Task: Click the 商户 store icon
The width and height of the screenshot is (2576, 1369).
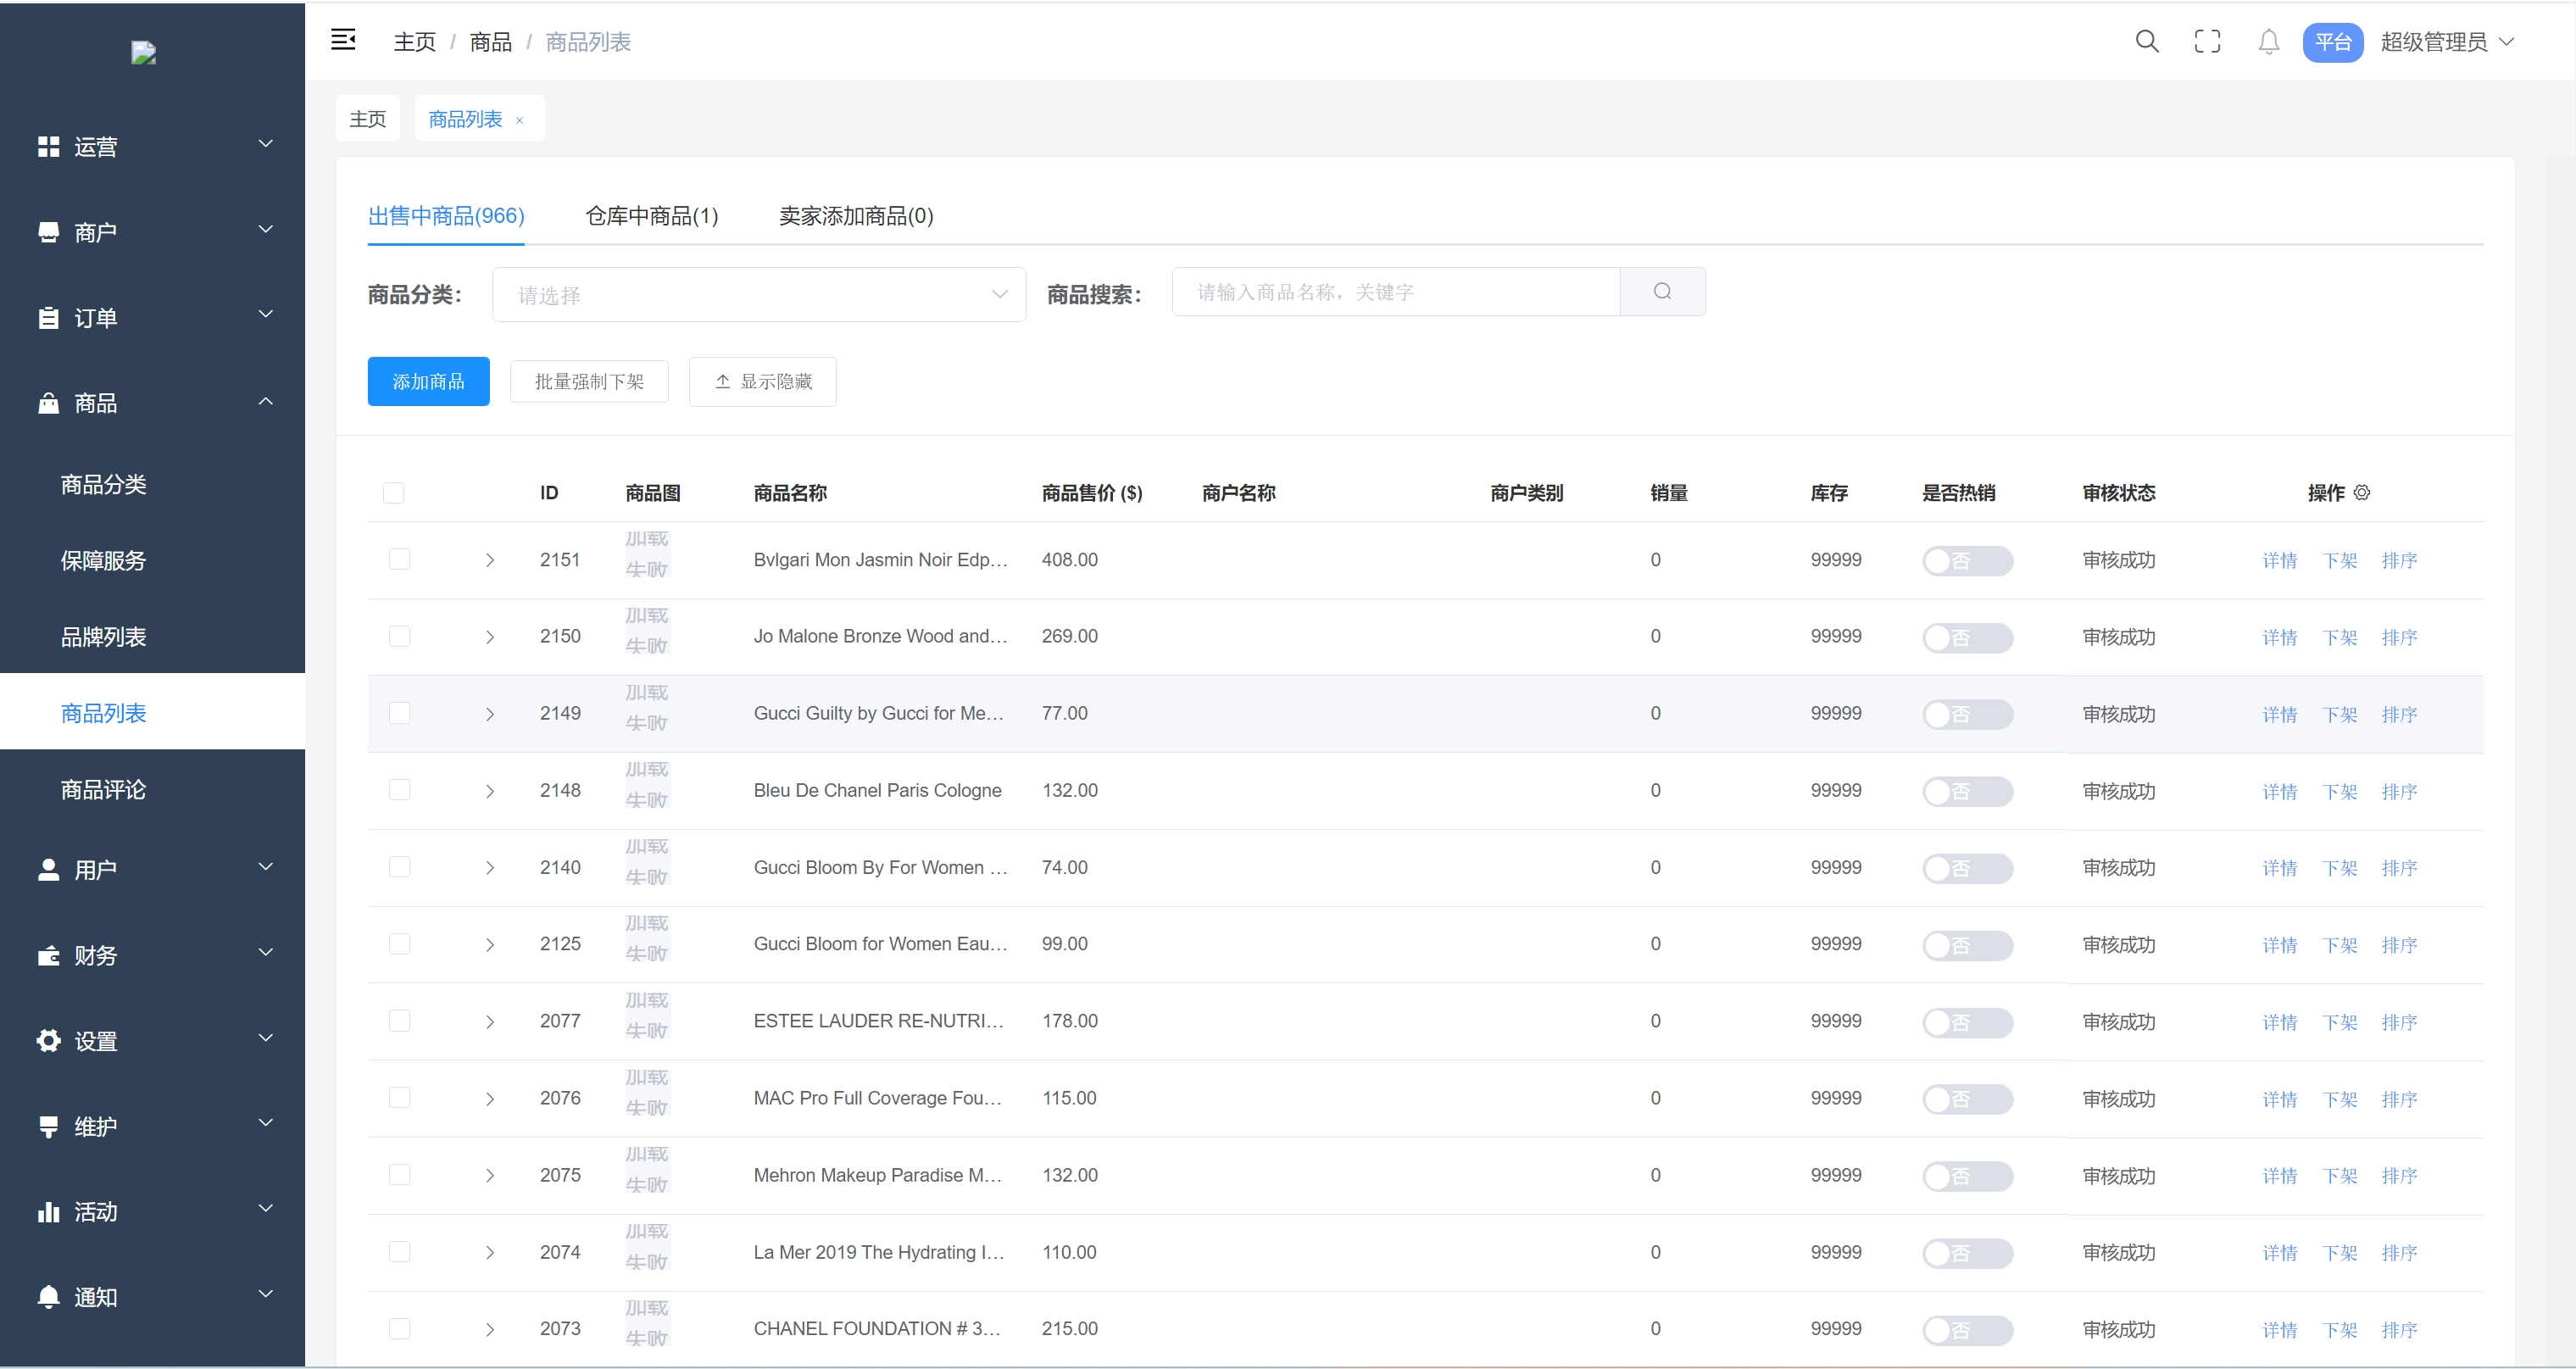Action: (48, 232)
